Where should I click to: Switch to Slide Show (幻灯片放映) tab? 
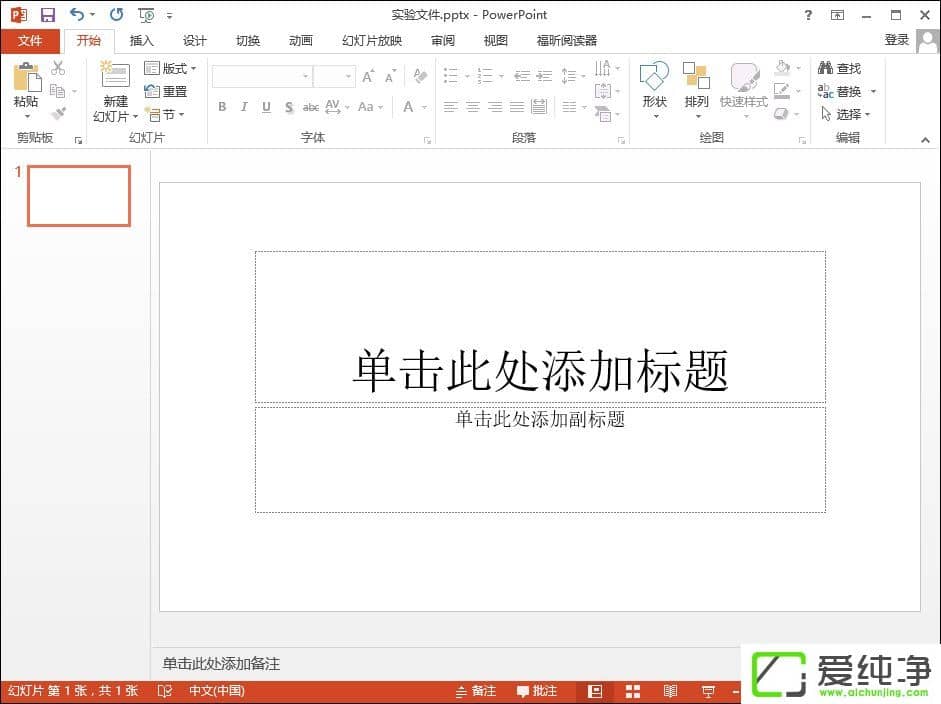click(372, 41)
